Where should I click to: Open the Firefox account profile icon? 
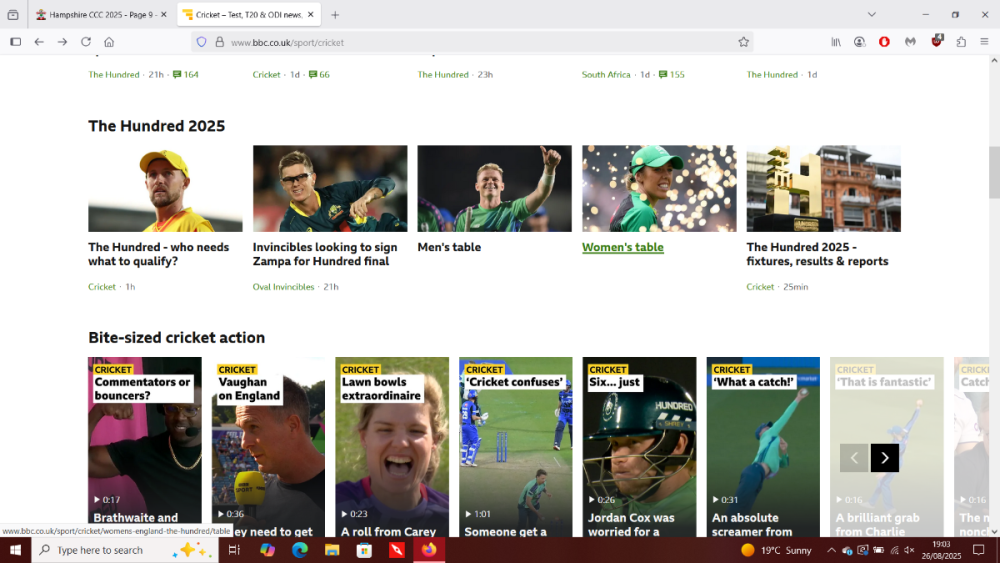coord(859,42)
